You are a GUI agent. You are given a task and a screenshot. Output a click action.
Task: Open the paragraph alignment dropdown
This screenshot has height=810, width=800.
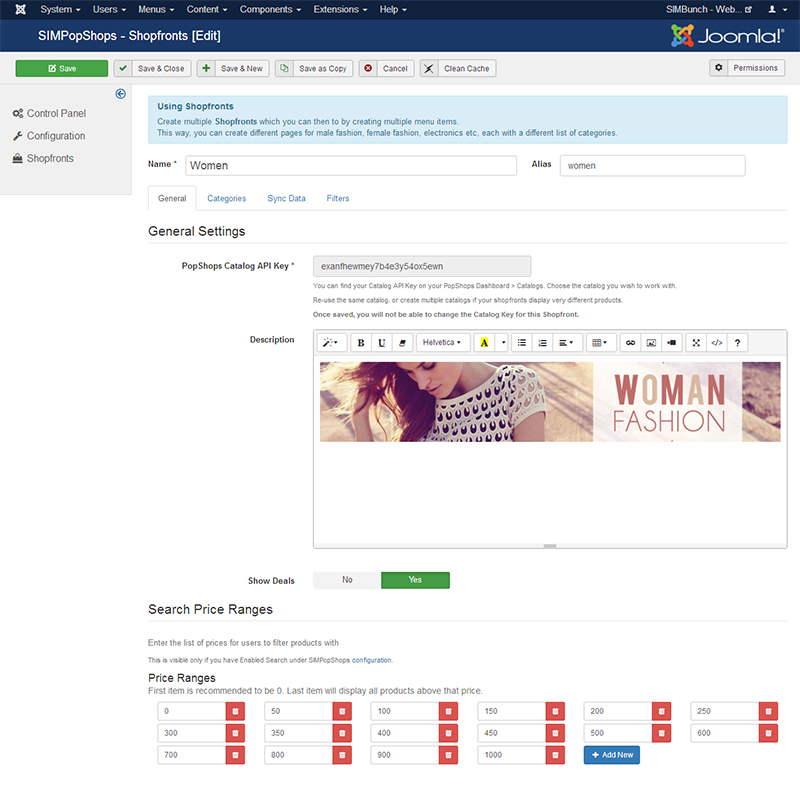tap(567, 342)
